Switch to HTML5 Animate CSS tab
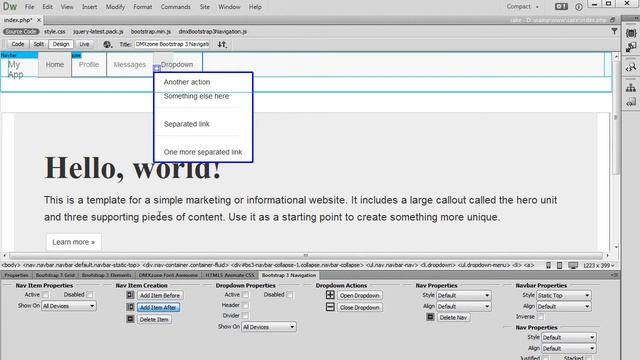Screen dimensions: 640x360 (x=230, y=275)
